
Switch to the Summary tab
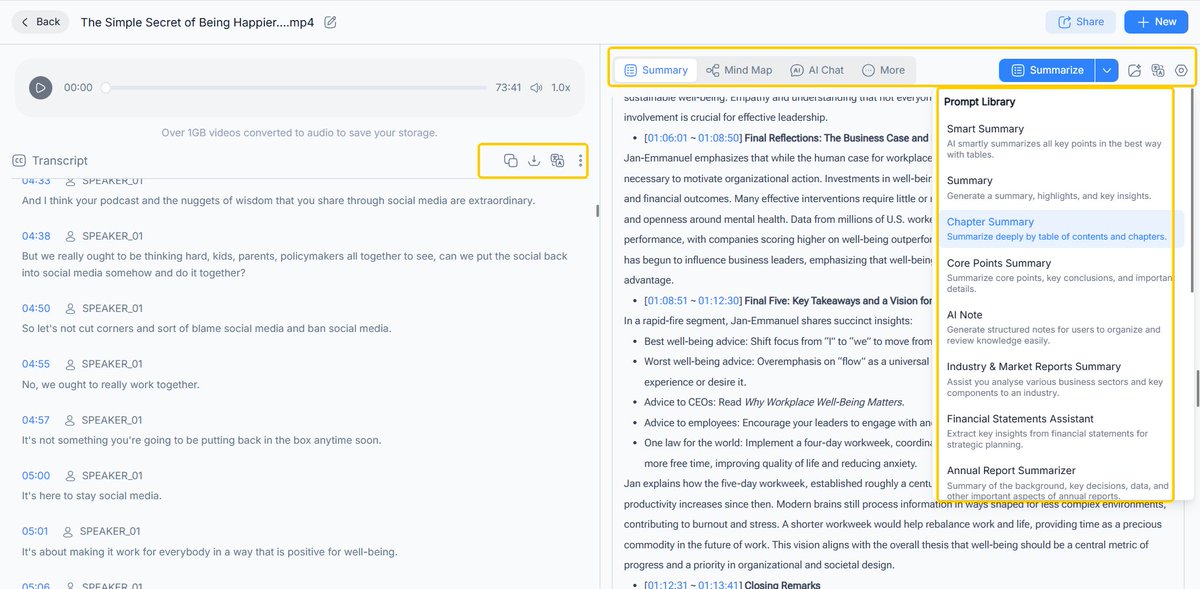pyautogui.click(x=656, y=70)
